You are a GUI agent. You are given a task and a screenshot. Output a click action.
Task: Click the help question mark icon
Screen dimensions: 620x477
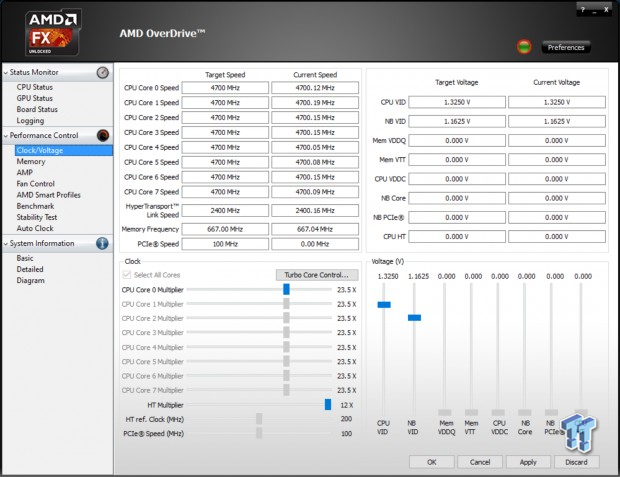583,9
